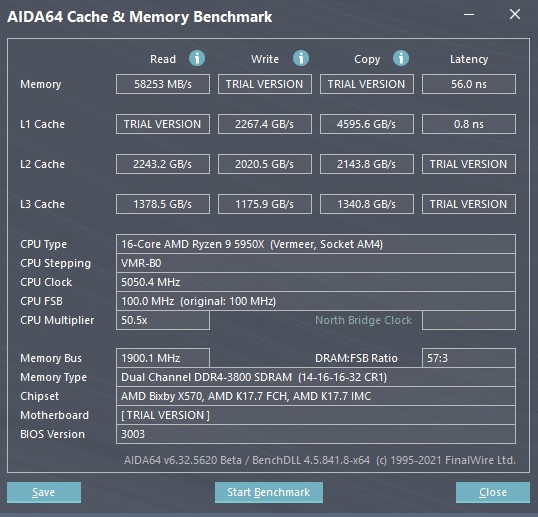Click L1 Cache latency 0.8 ns
This screenshot has height=517, width=538.
(x=469, y=124)
